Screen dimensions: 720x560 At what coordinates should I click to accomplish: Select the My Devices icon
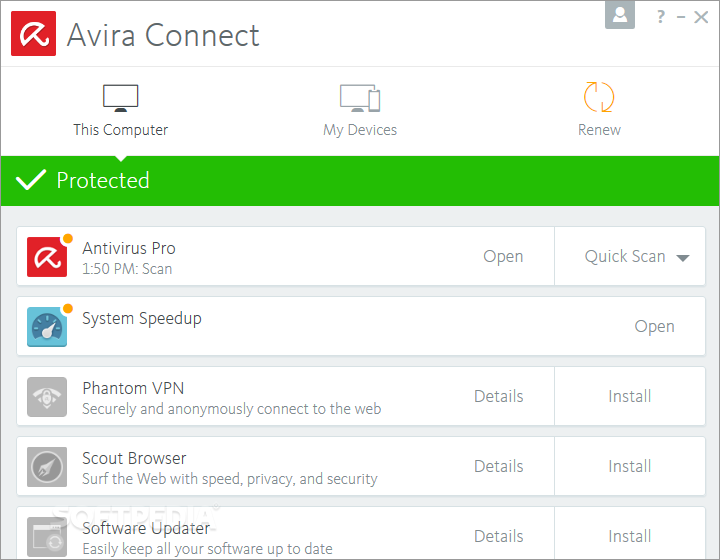tap(360, 98)
